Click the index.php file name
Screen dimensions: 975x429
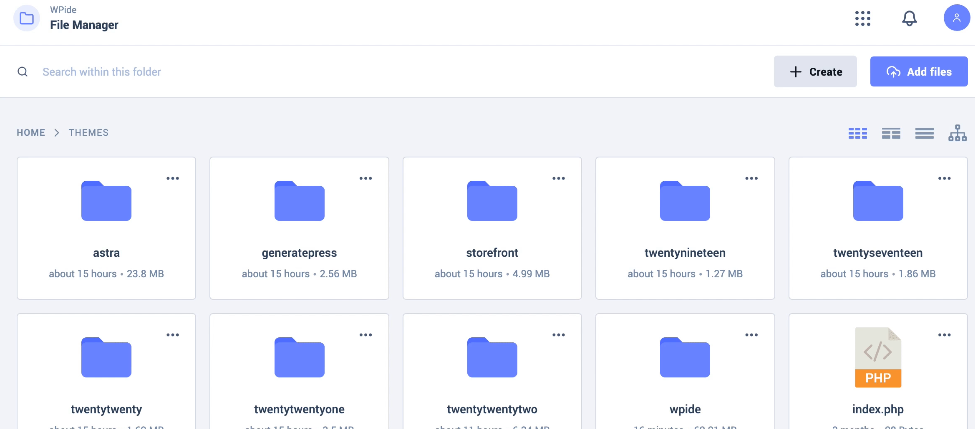877,409
